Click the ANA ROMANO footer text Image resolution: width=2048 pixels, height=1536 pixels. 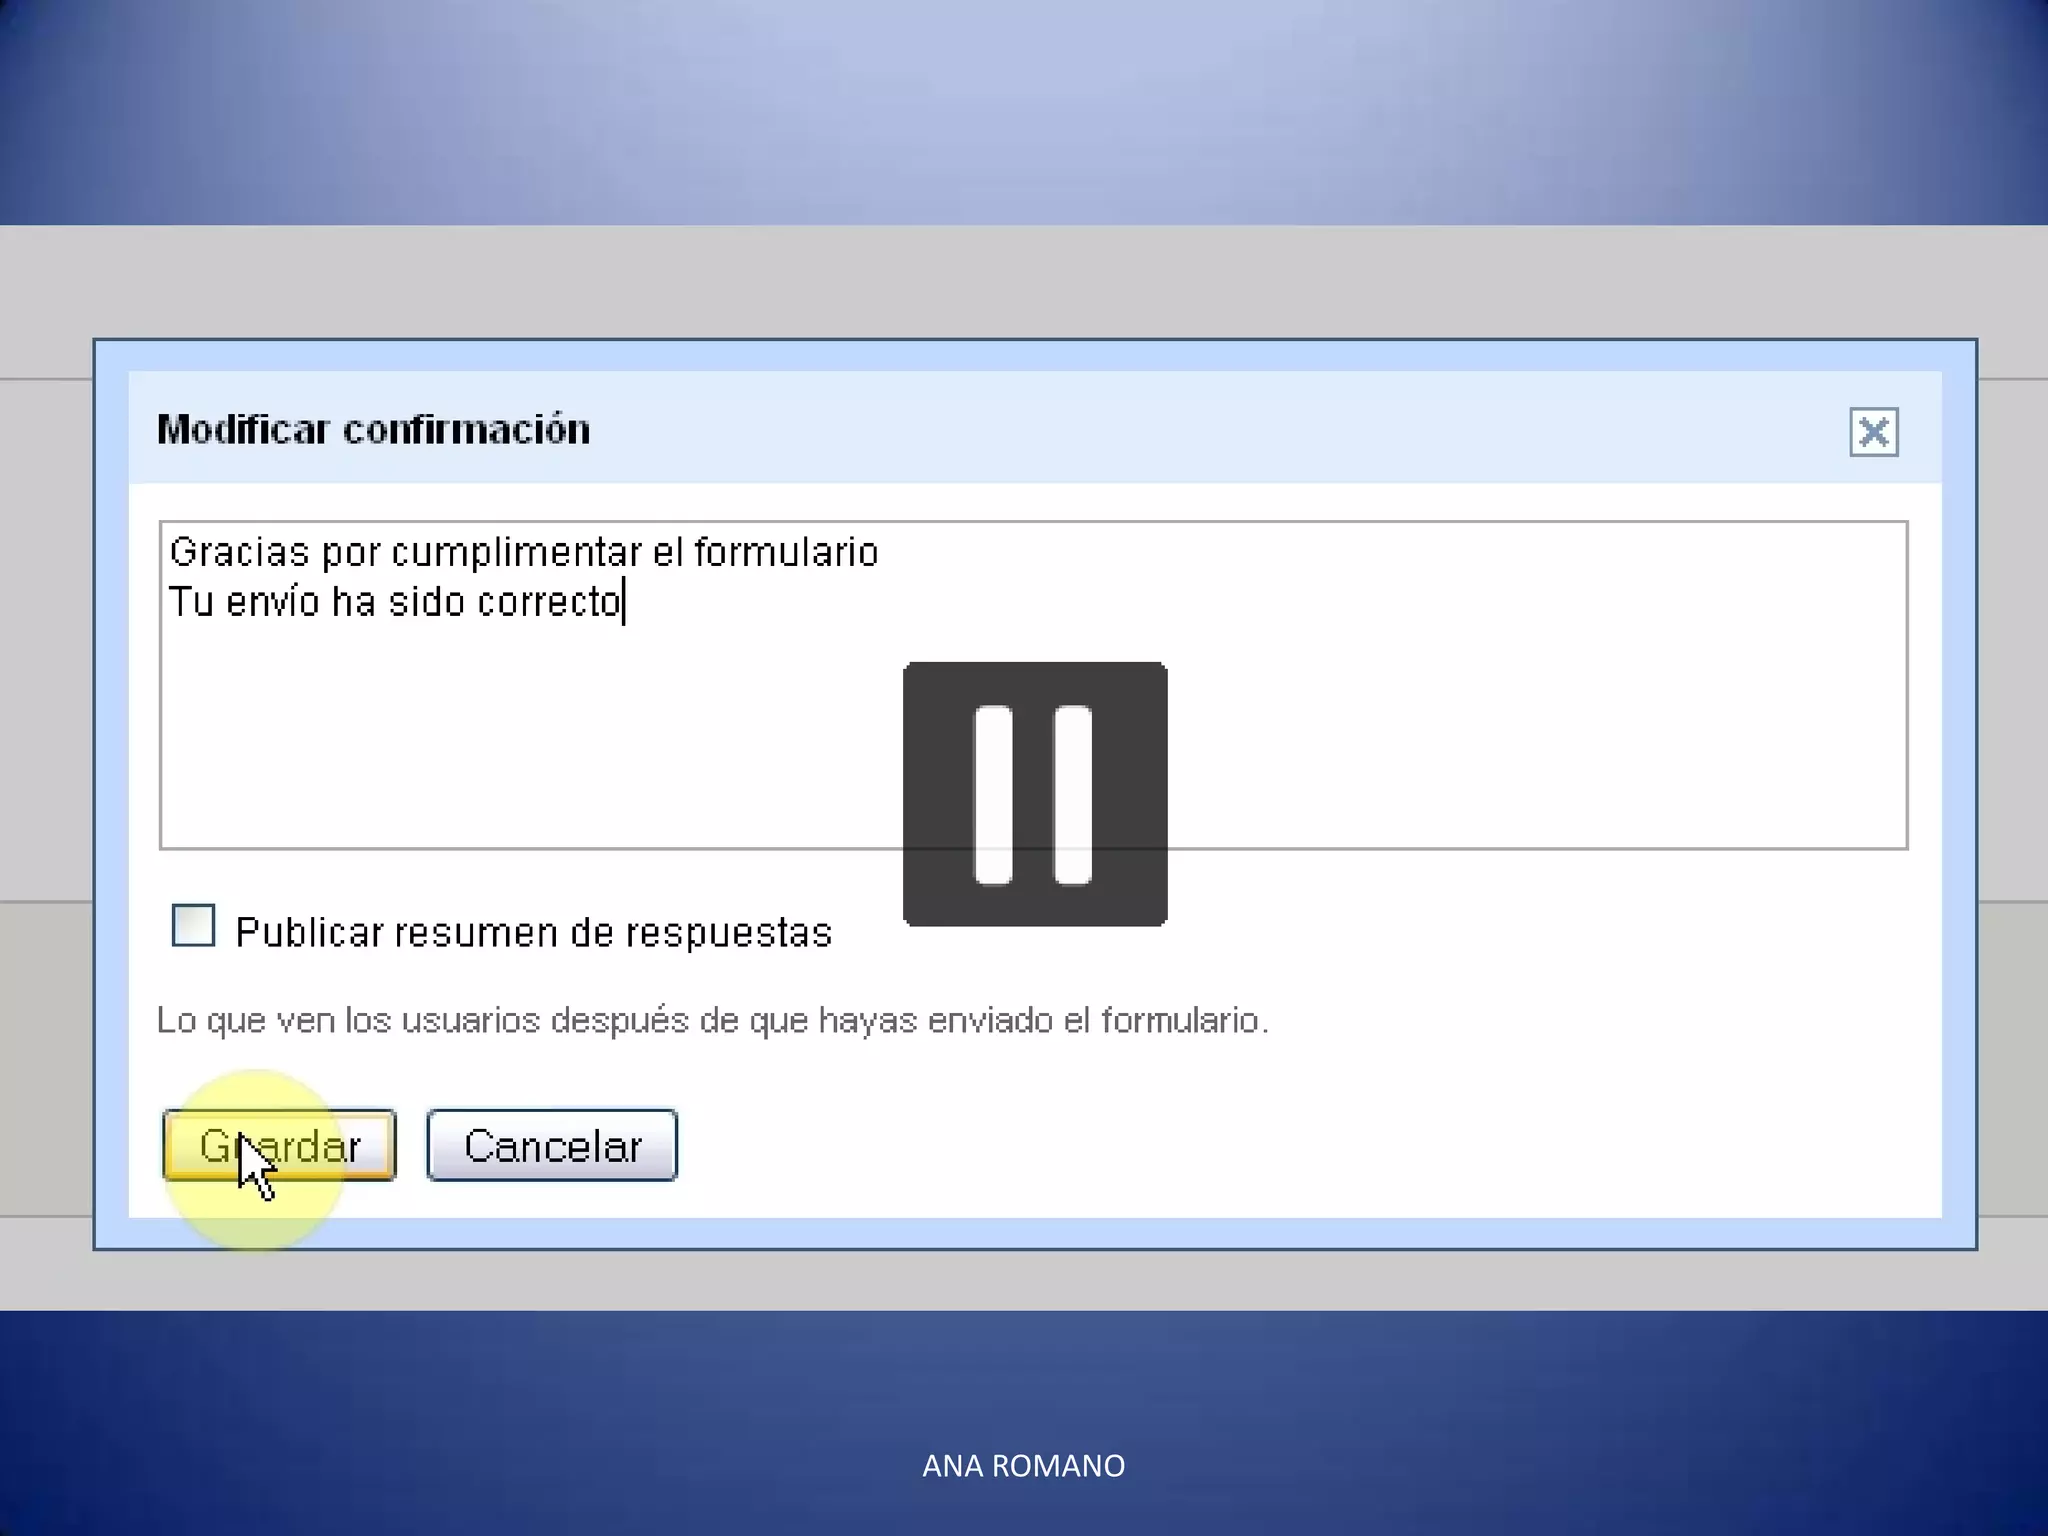1023,1466
